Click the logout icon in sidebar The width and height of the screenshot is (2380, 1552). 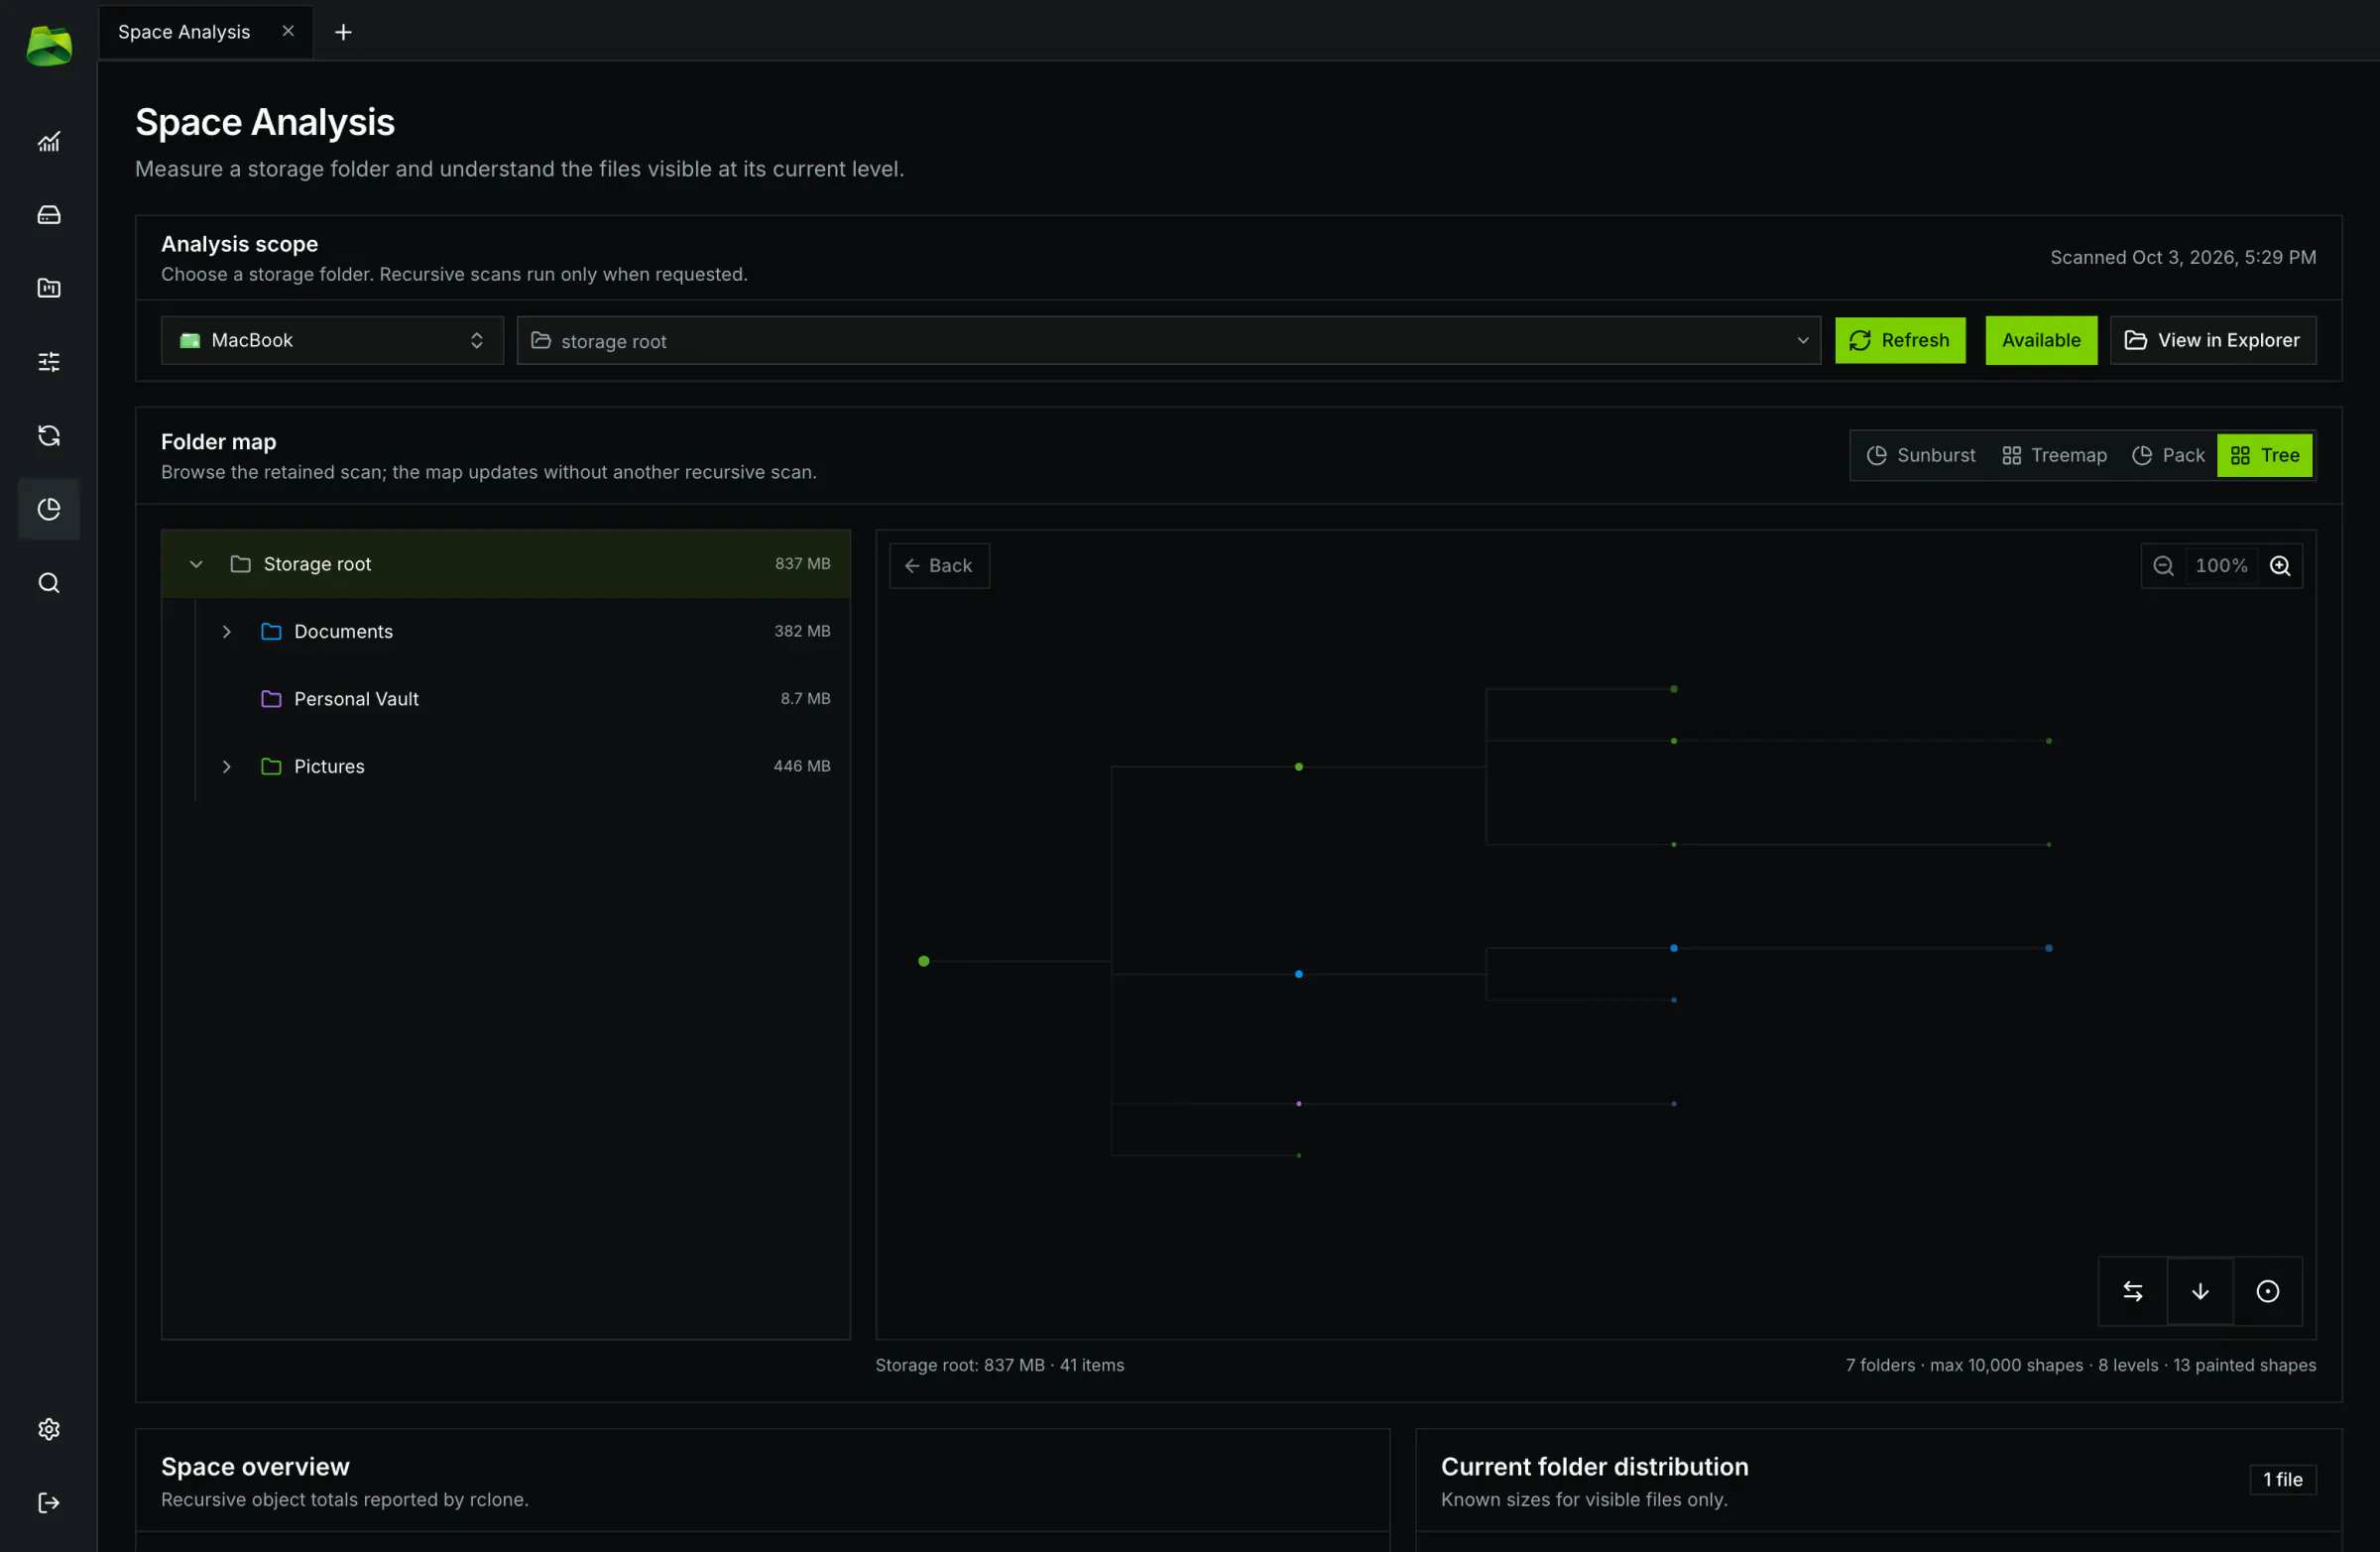coord(48,1503)
